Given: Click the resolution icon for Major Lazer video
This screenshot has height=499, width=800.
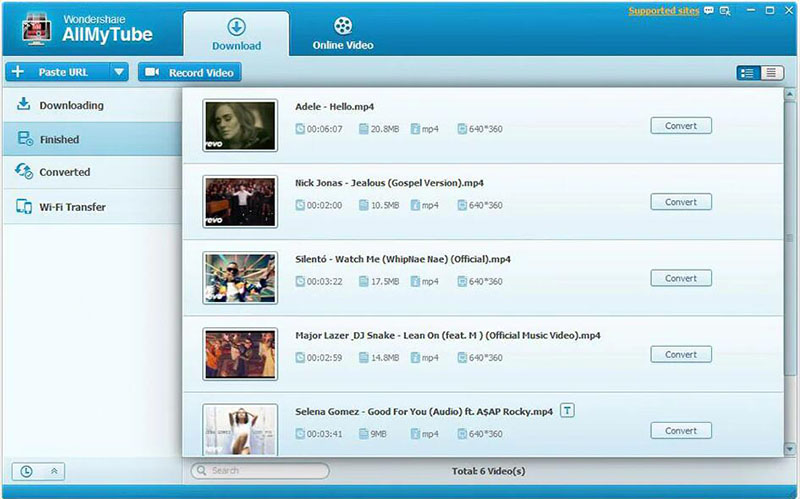Looking at the screenshot, I should (462, 358).
